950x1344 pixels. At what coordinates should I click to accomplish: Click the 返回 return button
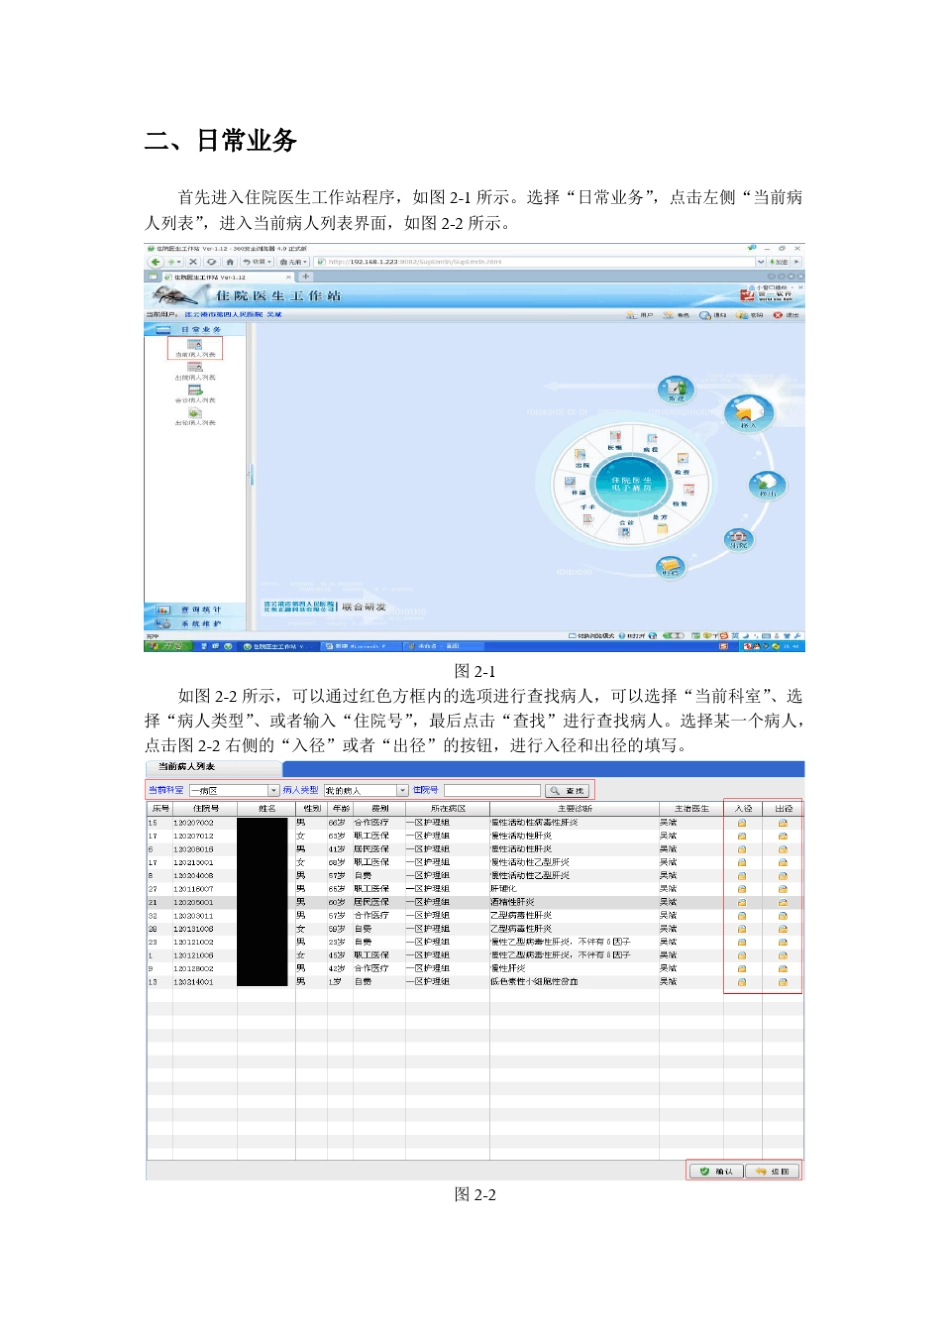[773, 1171]
